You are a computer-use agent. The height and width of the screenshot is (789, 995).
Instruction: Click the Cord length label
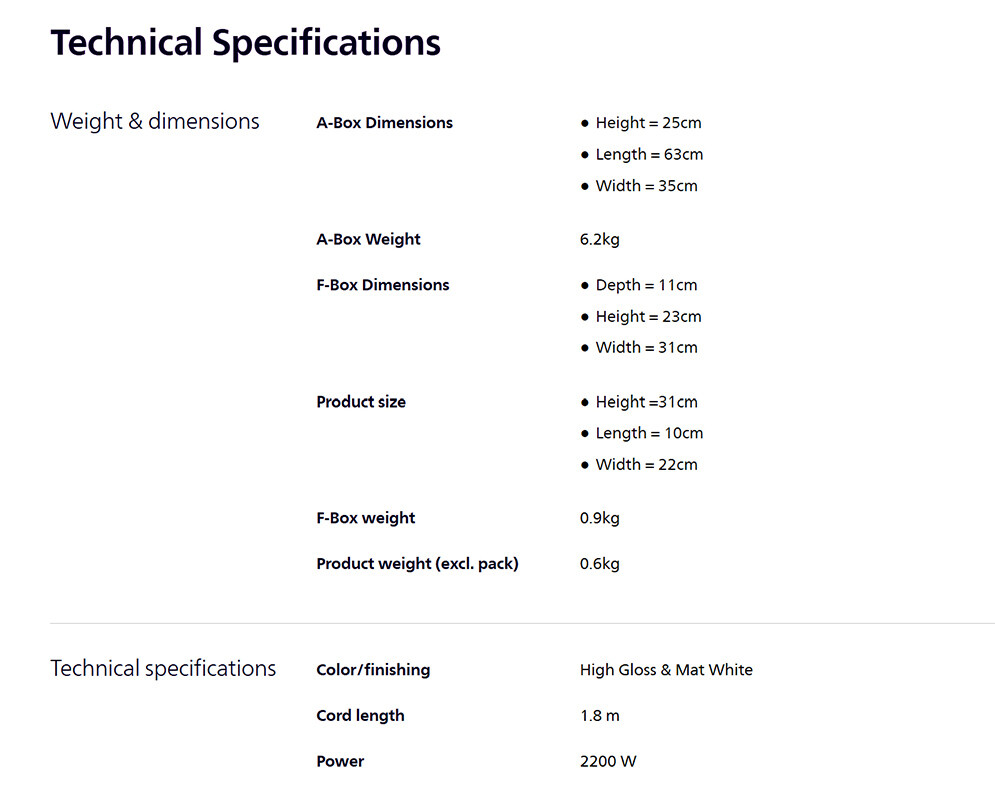click(360, 716)
